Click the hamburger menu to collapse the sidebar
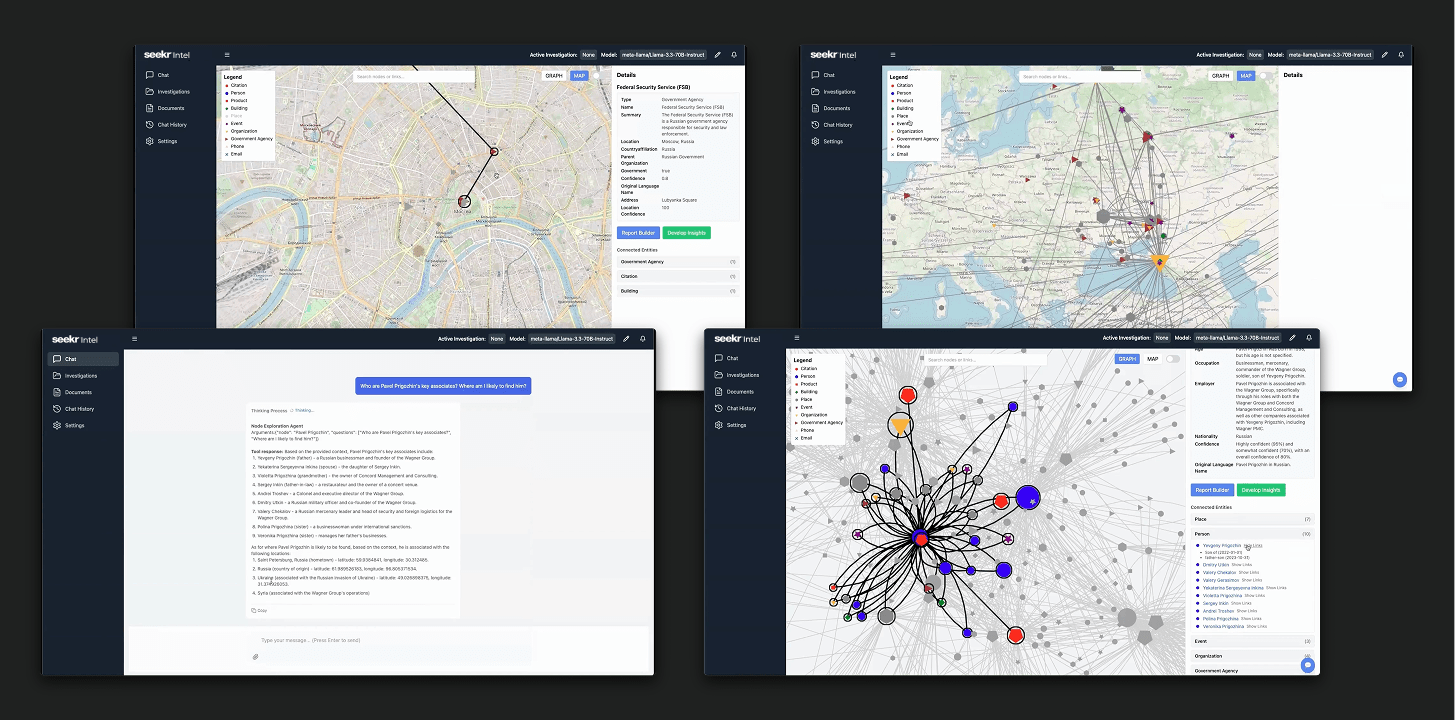 click(135, 339)
